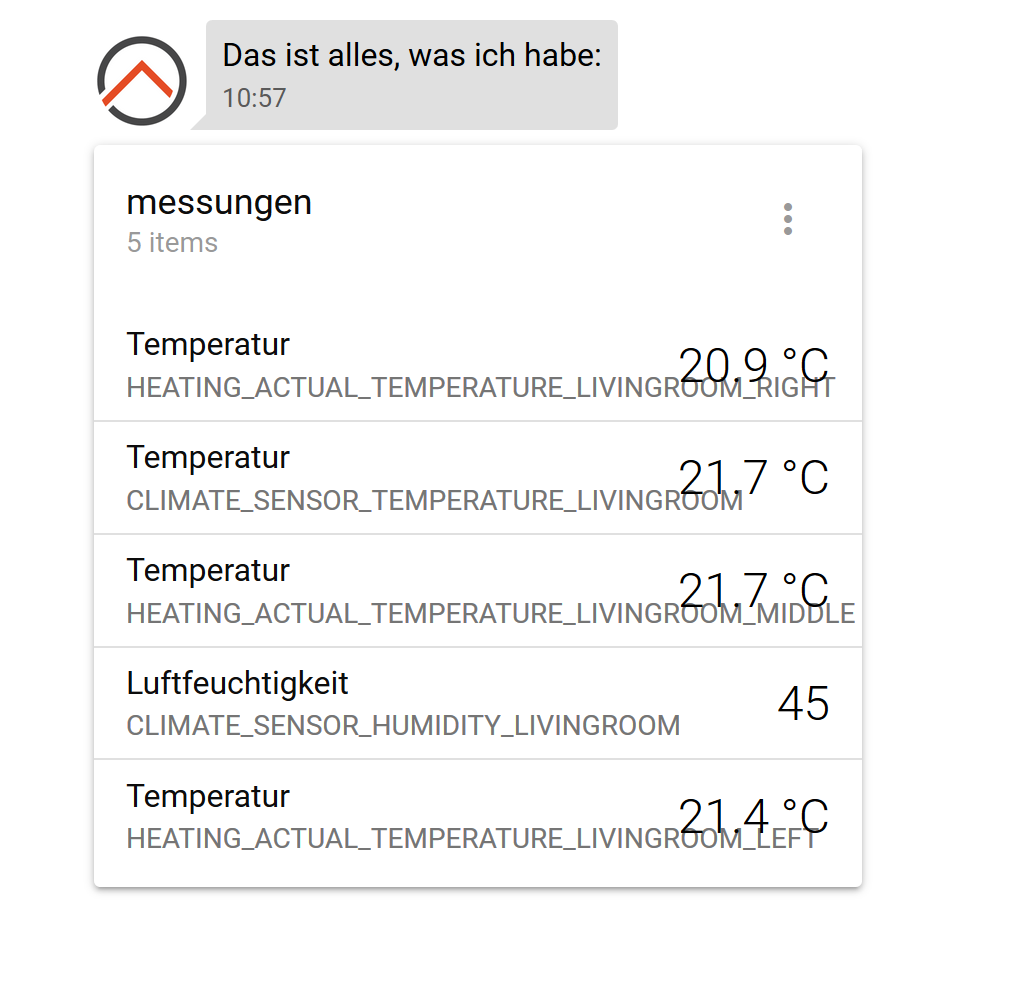Click the 10:57 message timestamp

click(254, 98)
